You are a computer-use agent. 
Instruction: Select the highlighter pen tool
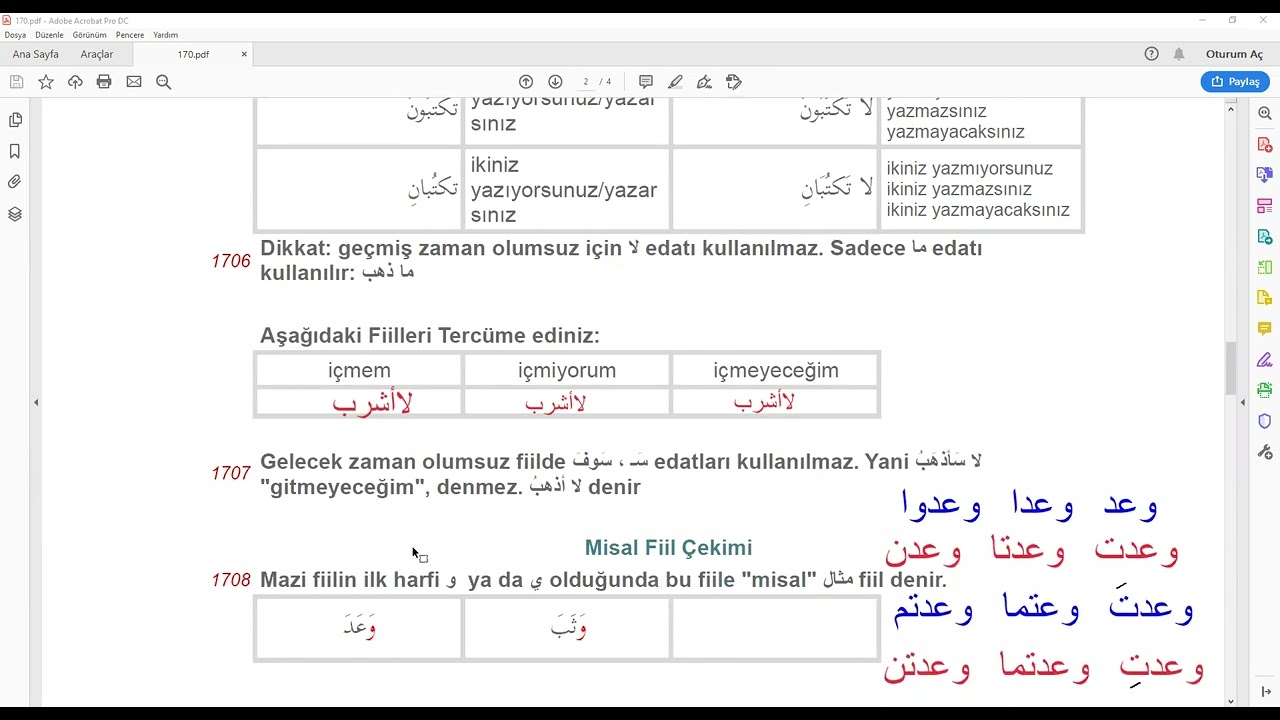pos(675,82)
